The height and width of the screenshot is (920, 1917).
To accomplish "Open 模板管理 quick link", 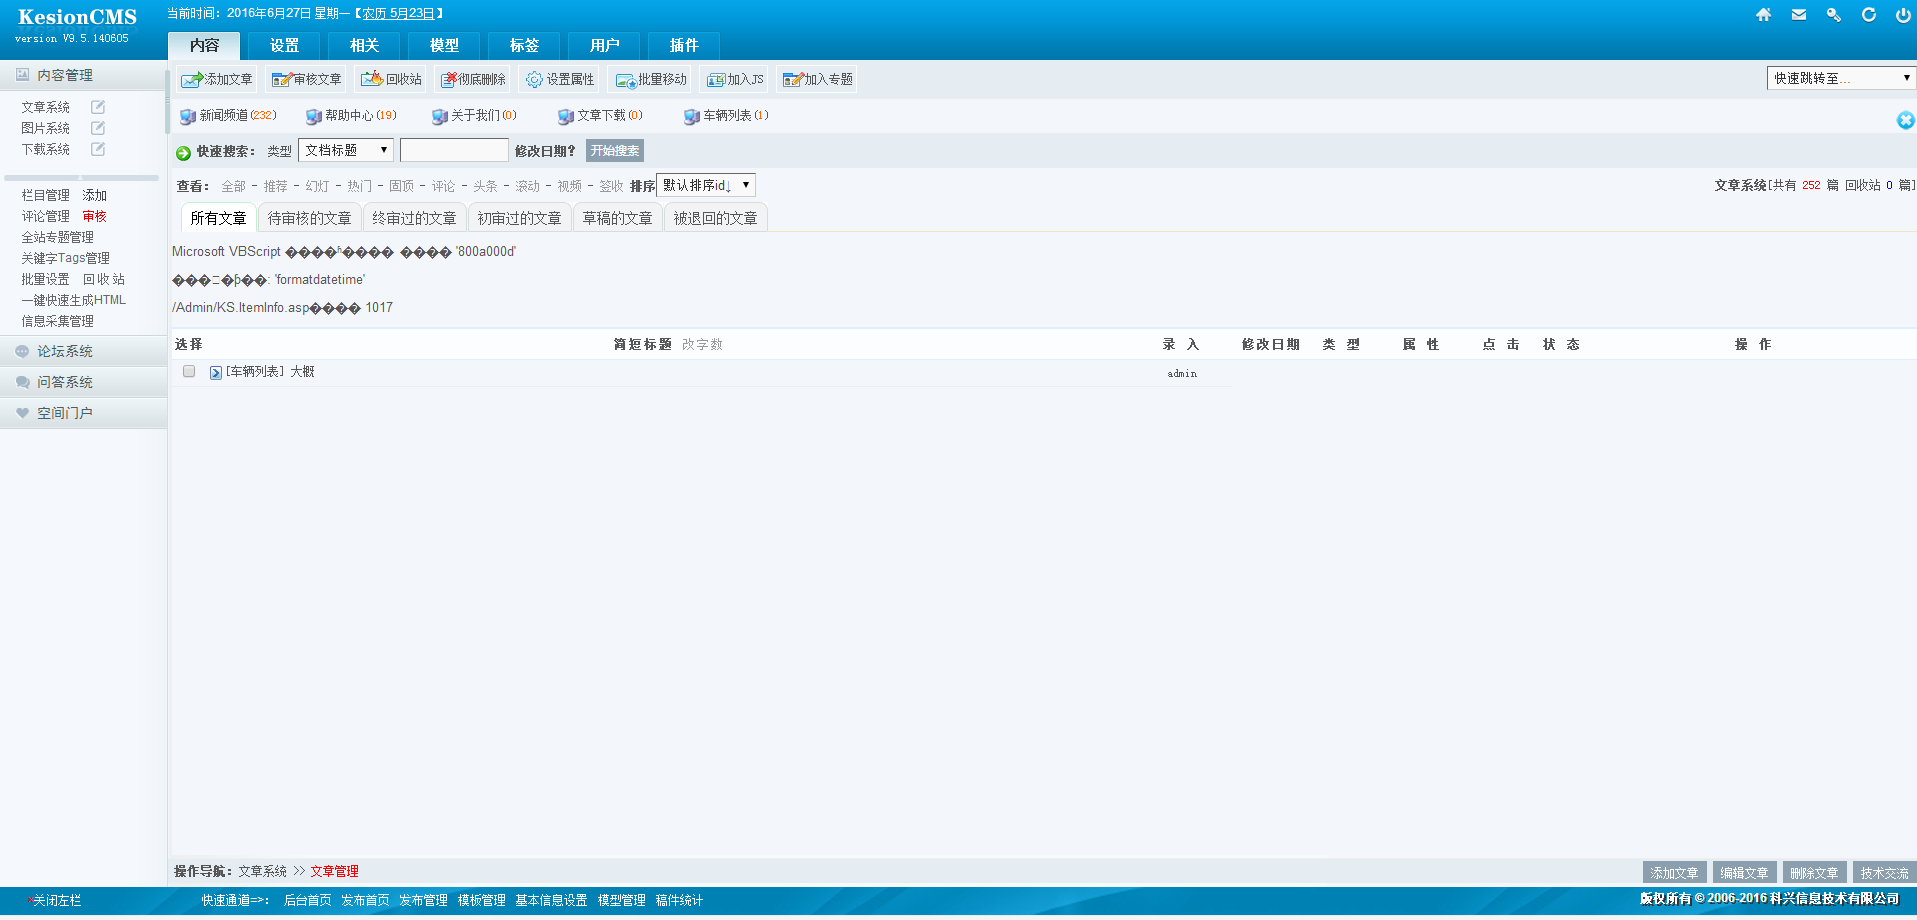I will tap(481, 900).
